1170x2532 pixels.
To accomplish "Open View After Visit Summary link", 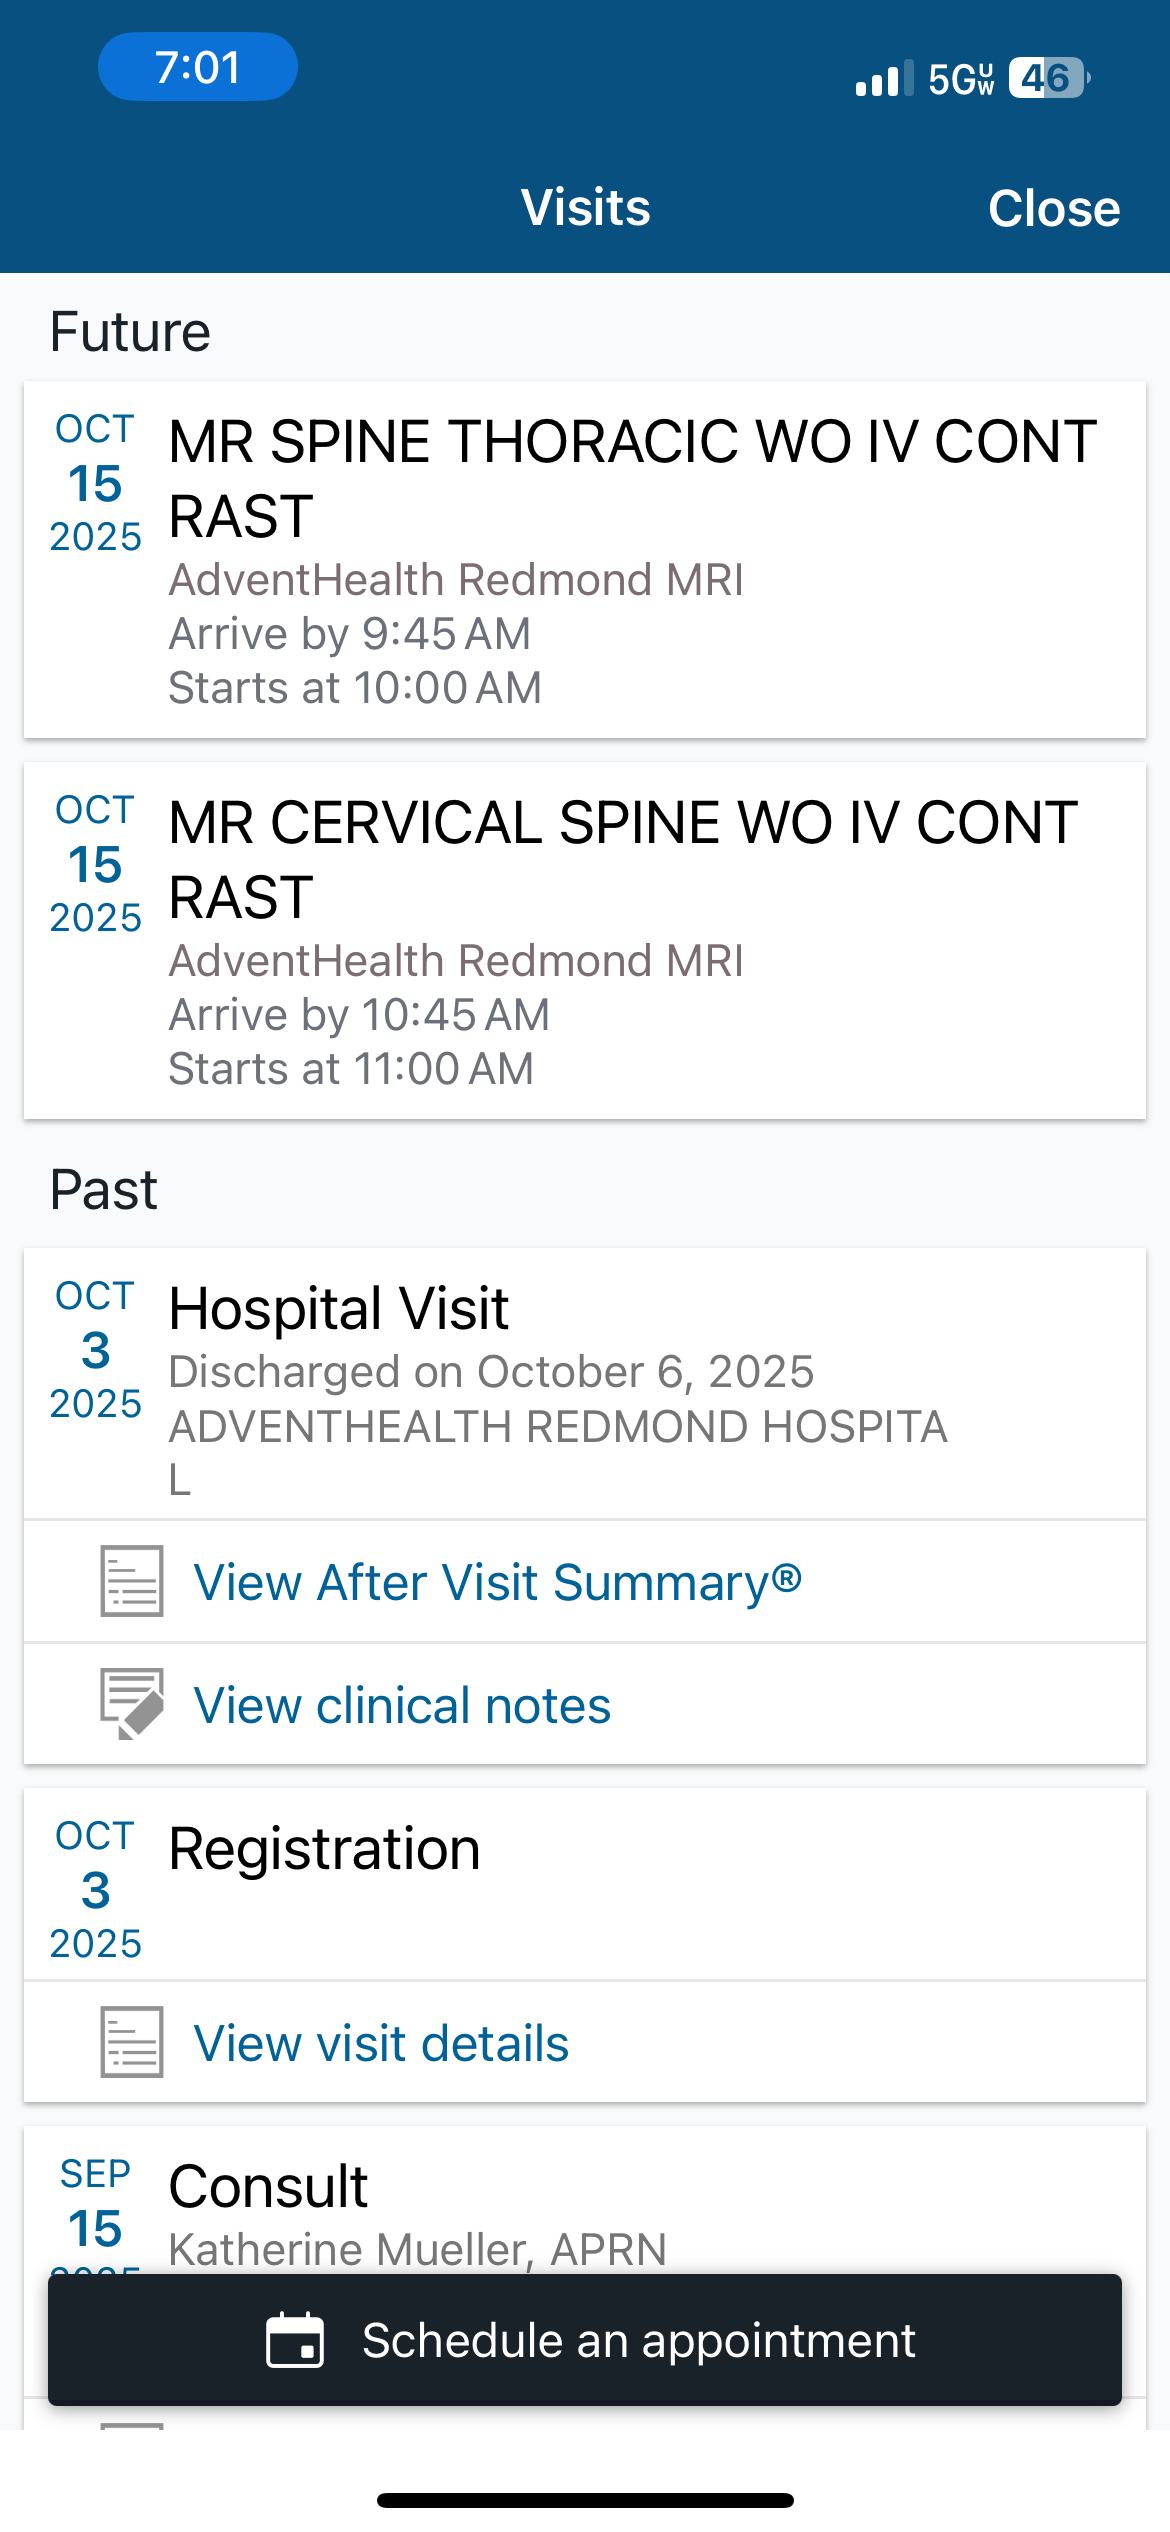I will tap(497, 1582).
